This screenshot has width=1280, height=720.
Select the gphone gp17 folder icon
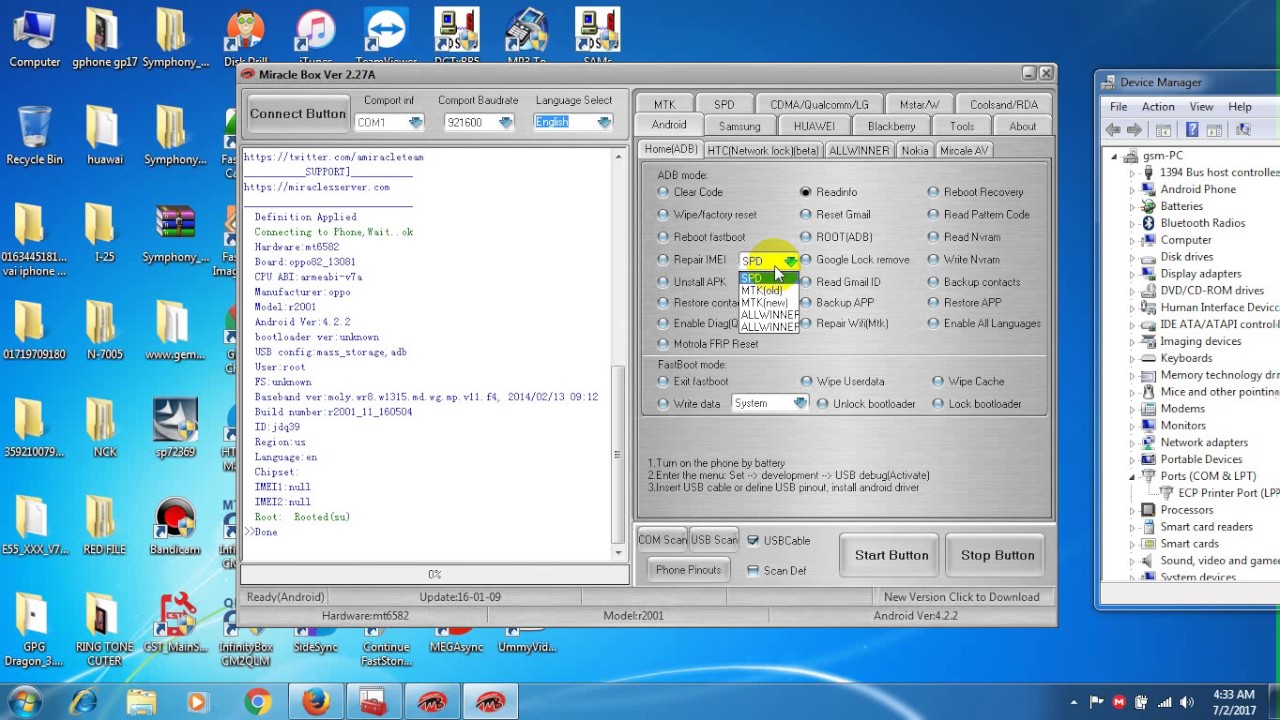pos(105,38)
